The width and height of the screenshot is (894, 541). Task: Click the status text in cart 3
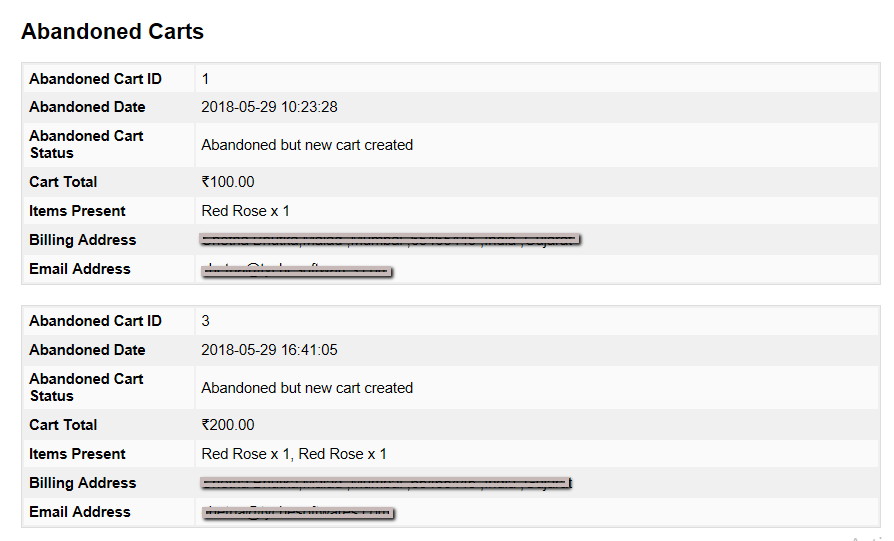tap(307, 388)
